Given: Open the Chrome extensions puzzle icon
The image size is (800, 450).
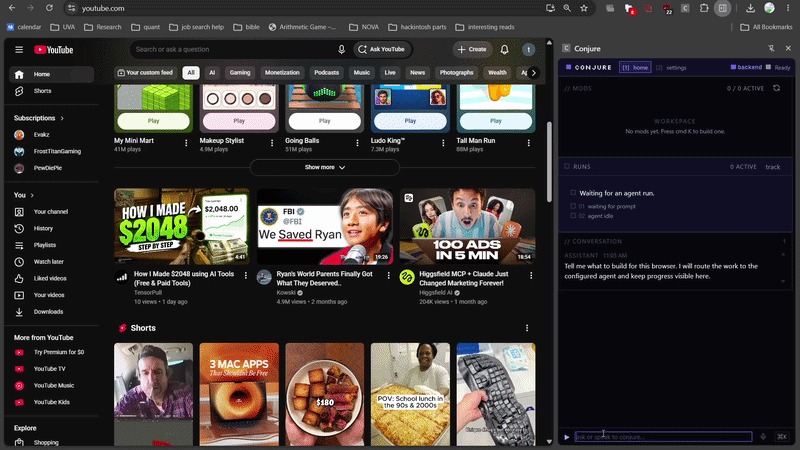Looking at the screenshot, I should (x=704, y=8).
